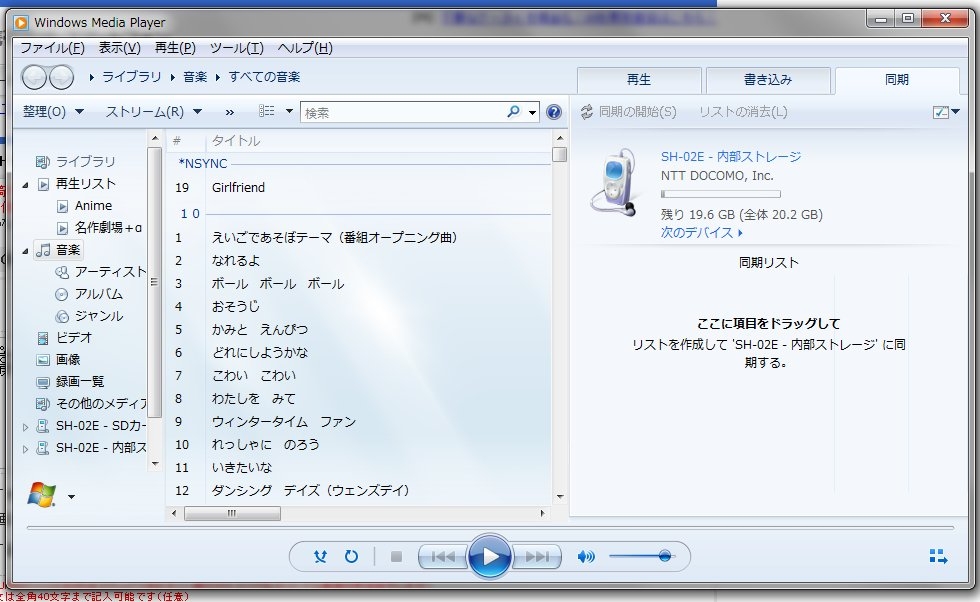Click the 検索 search input field
The height and width of the screenshot is (602, 980).
pos(403,113)
